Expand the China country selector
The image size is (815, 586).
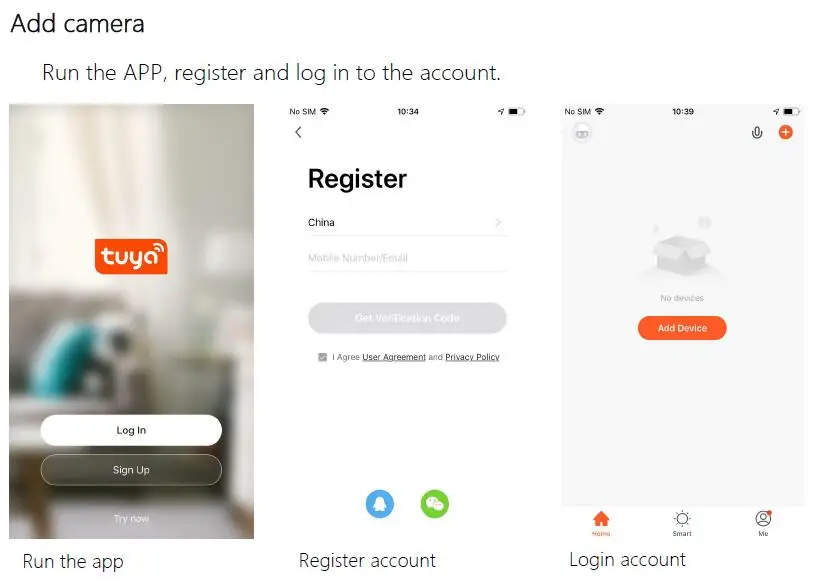[x=408, y=223]
